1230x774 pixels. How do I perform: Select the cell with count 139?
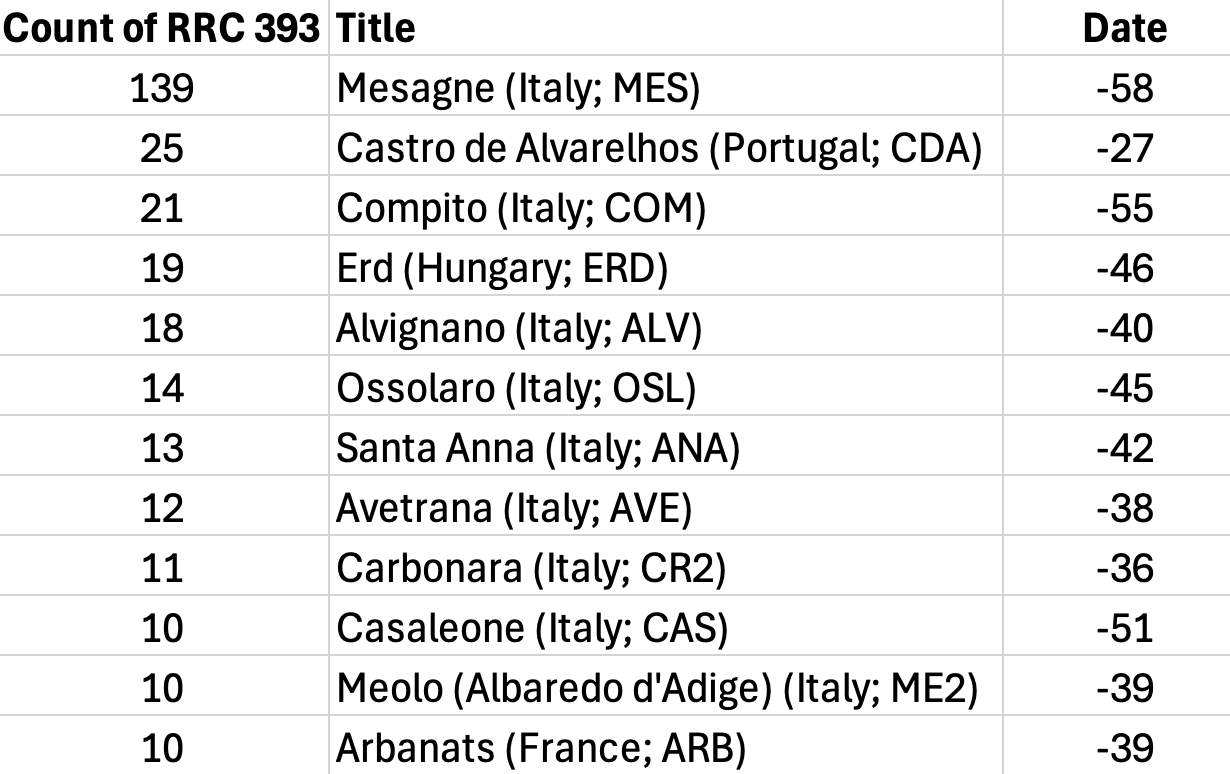point(162,89)
